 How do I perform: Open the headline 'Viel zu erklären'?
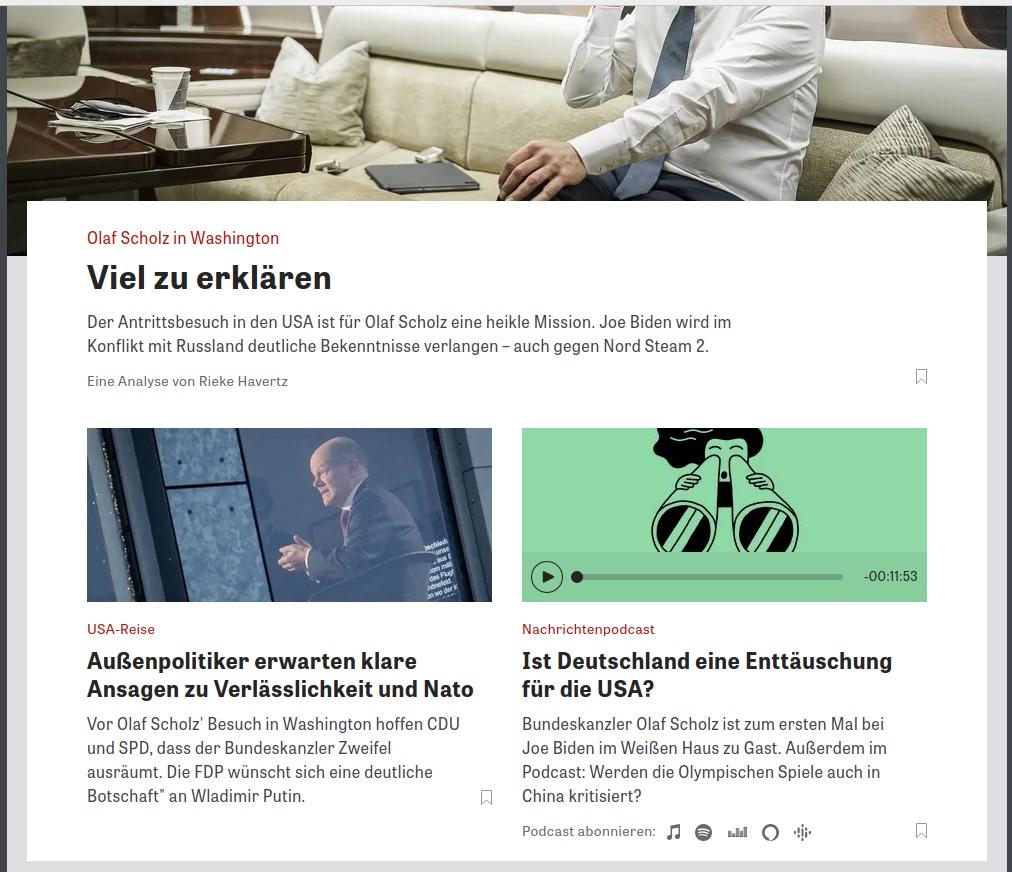coord(209,278)
